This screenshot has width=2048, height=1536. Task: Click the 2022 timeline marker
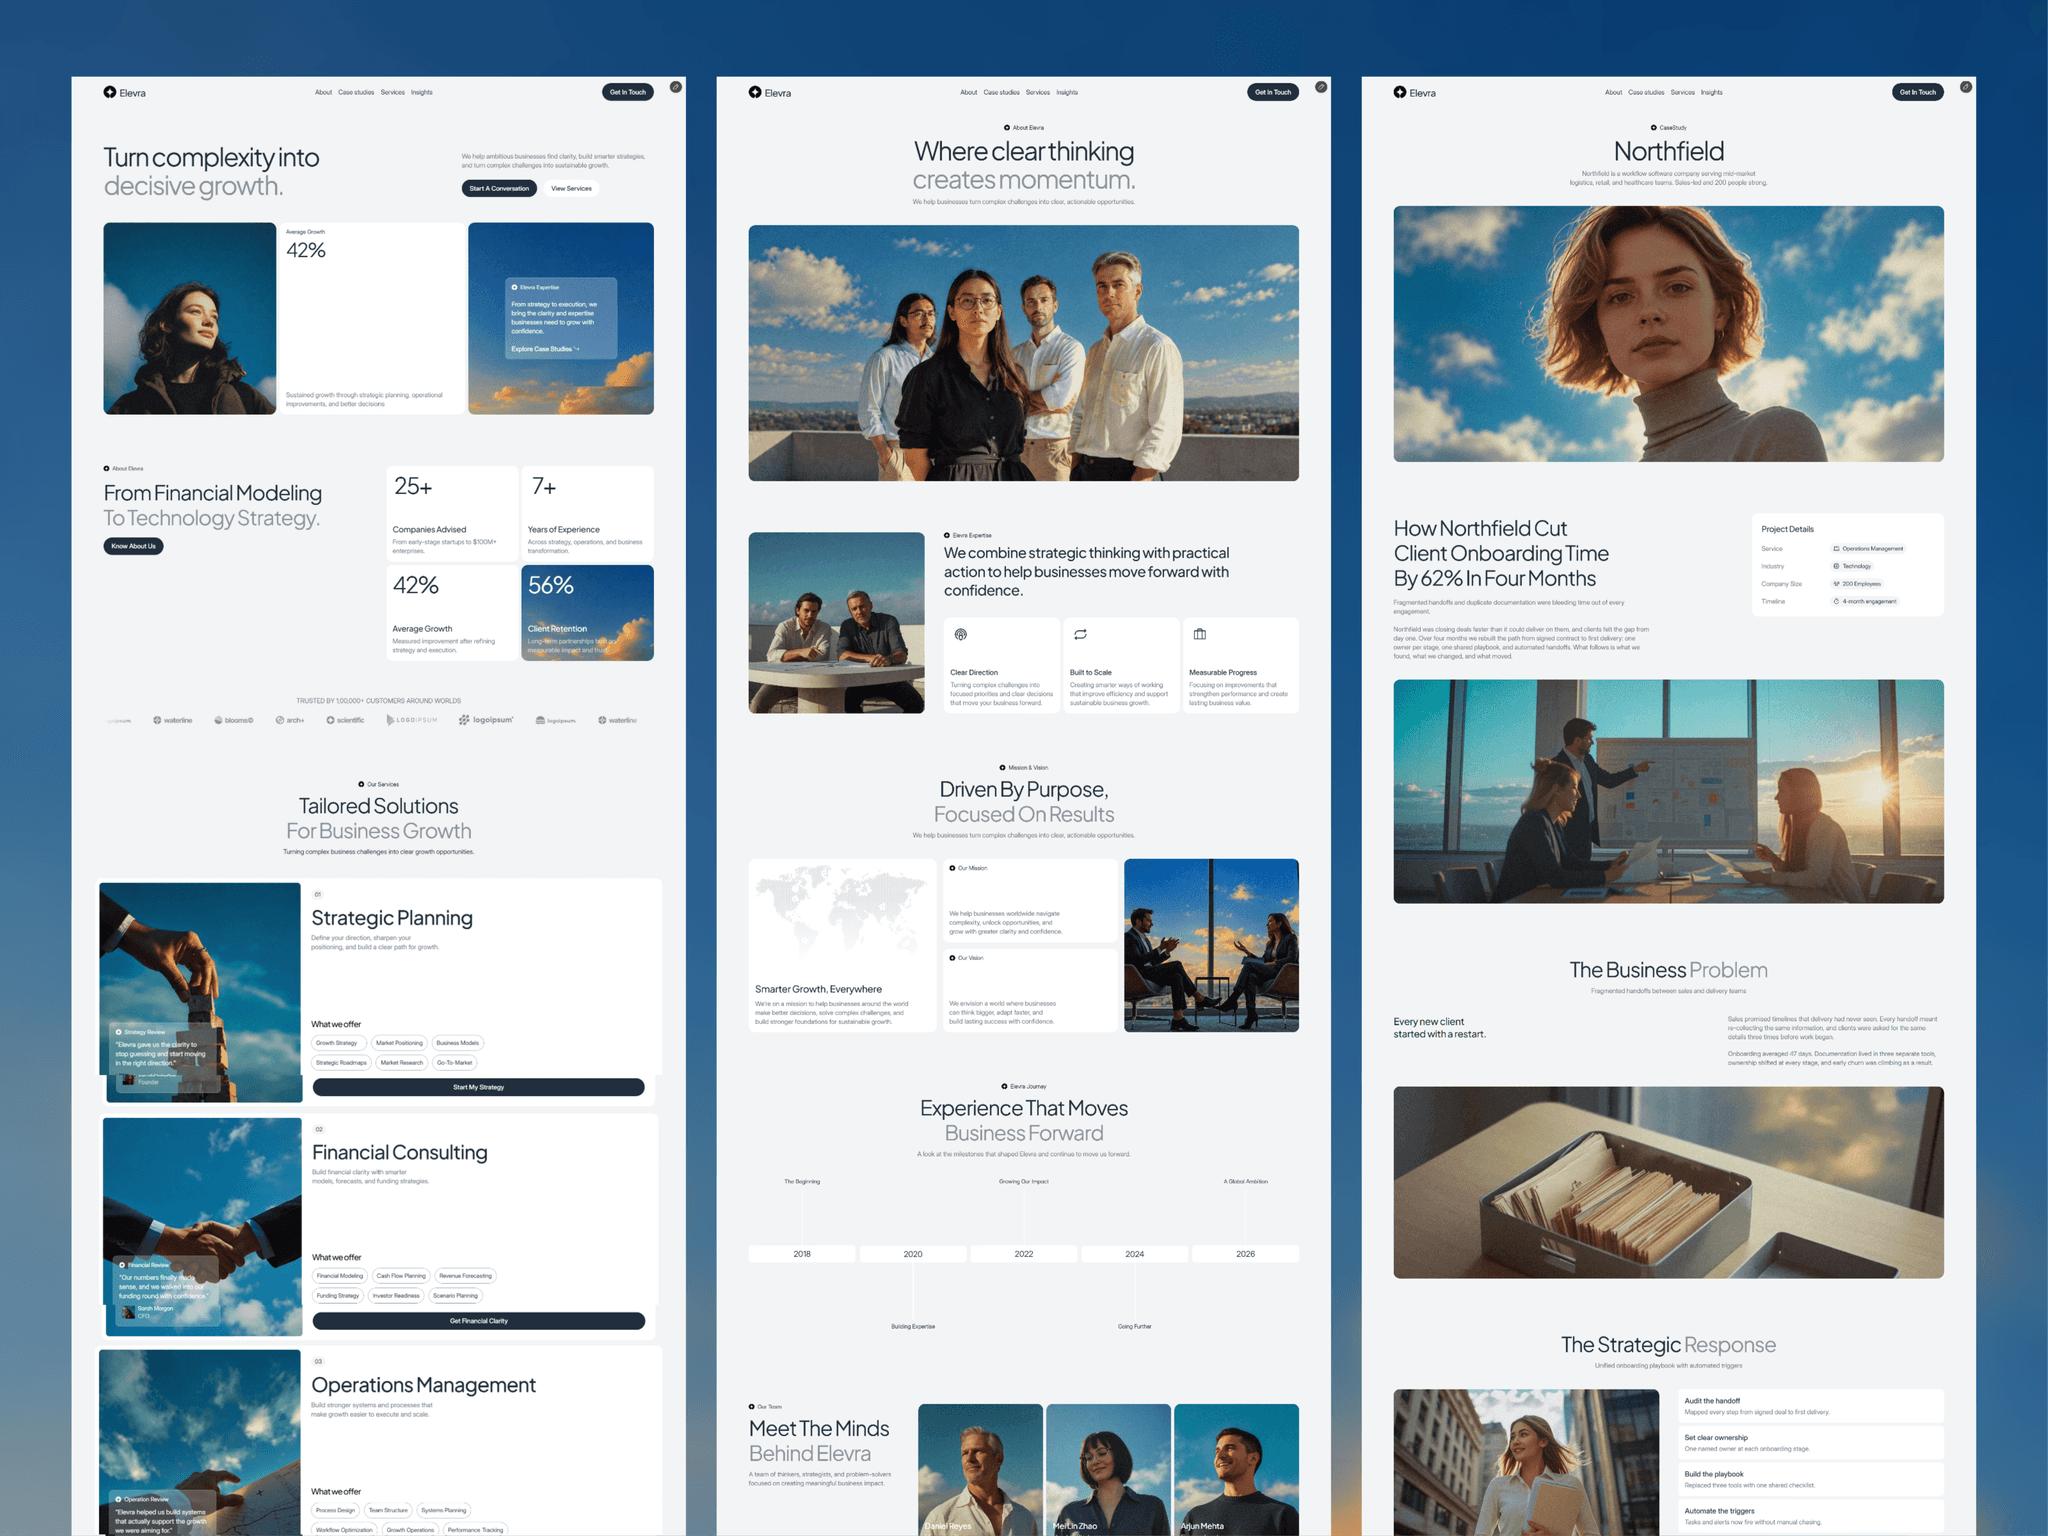coord(1024,1254)
